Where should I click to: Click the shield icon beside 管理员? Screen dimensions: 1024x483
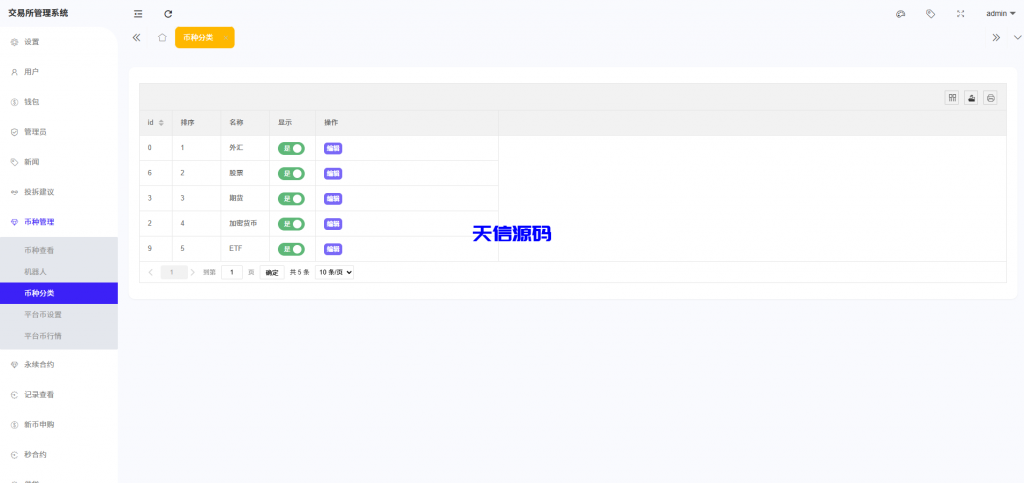[x=14, y=132]
